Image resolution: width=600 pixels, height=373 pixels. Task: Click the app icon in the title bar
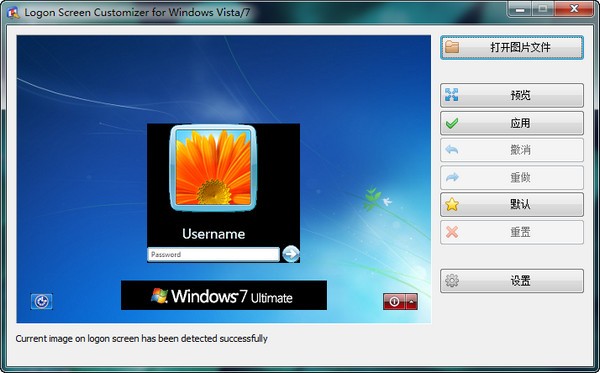pyautogui.click(x=13, y=13)
